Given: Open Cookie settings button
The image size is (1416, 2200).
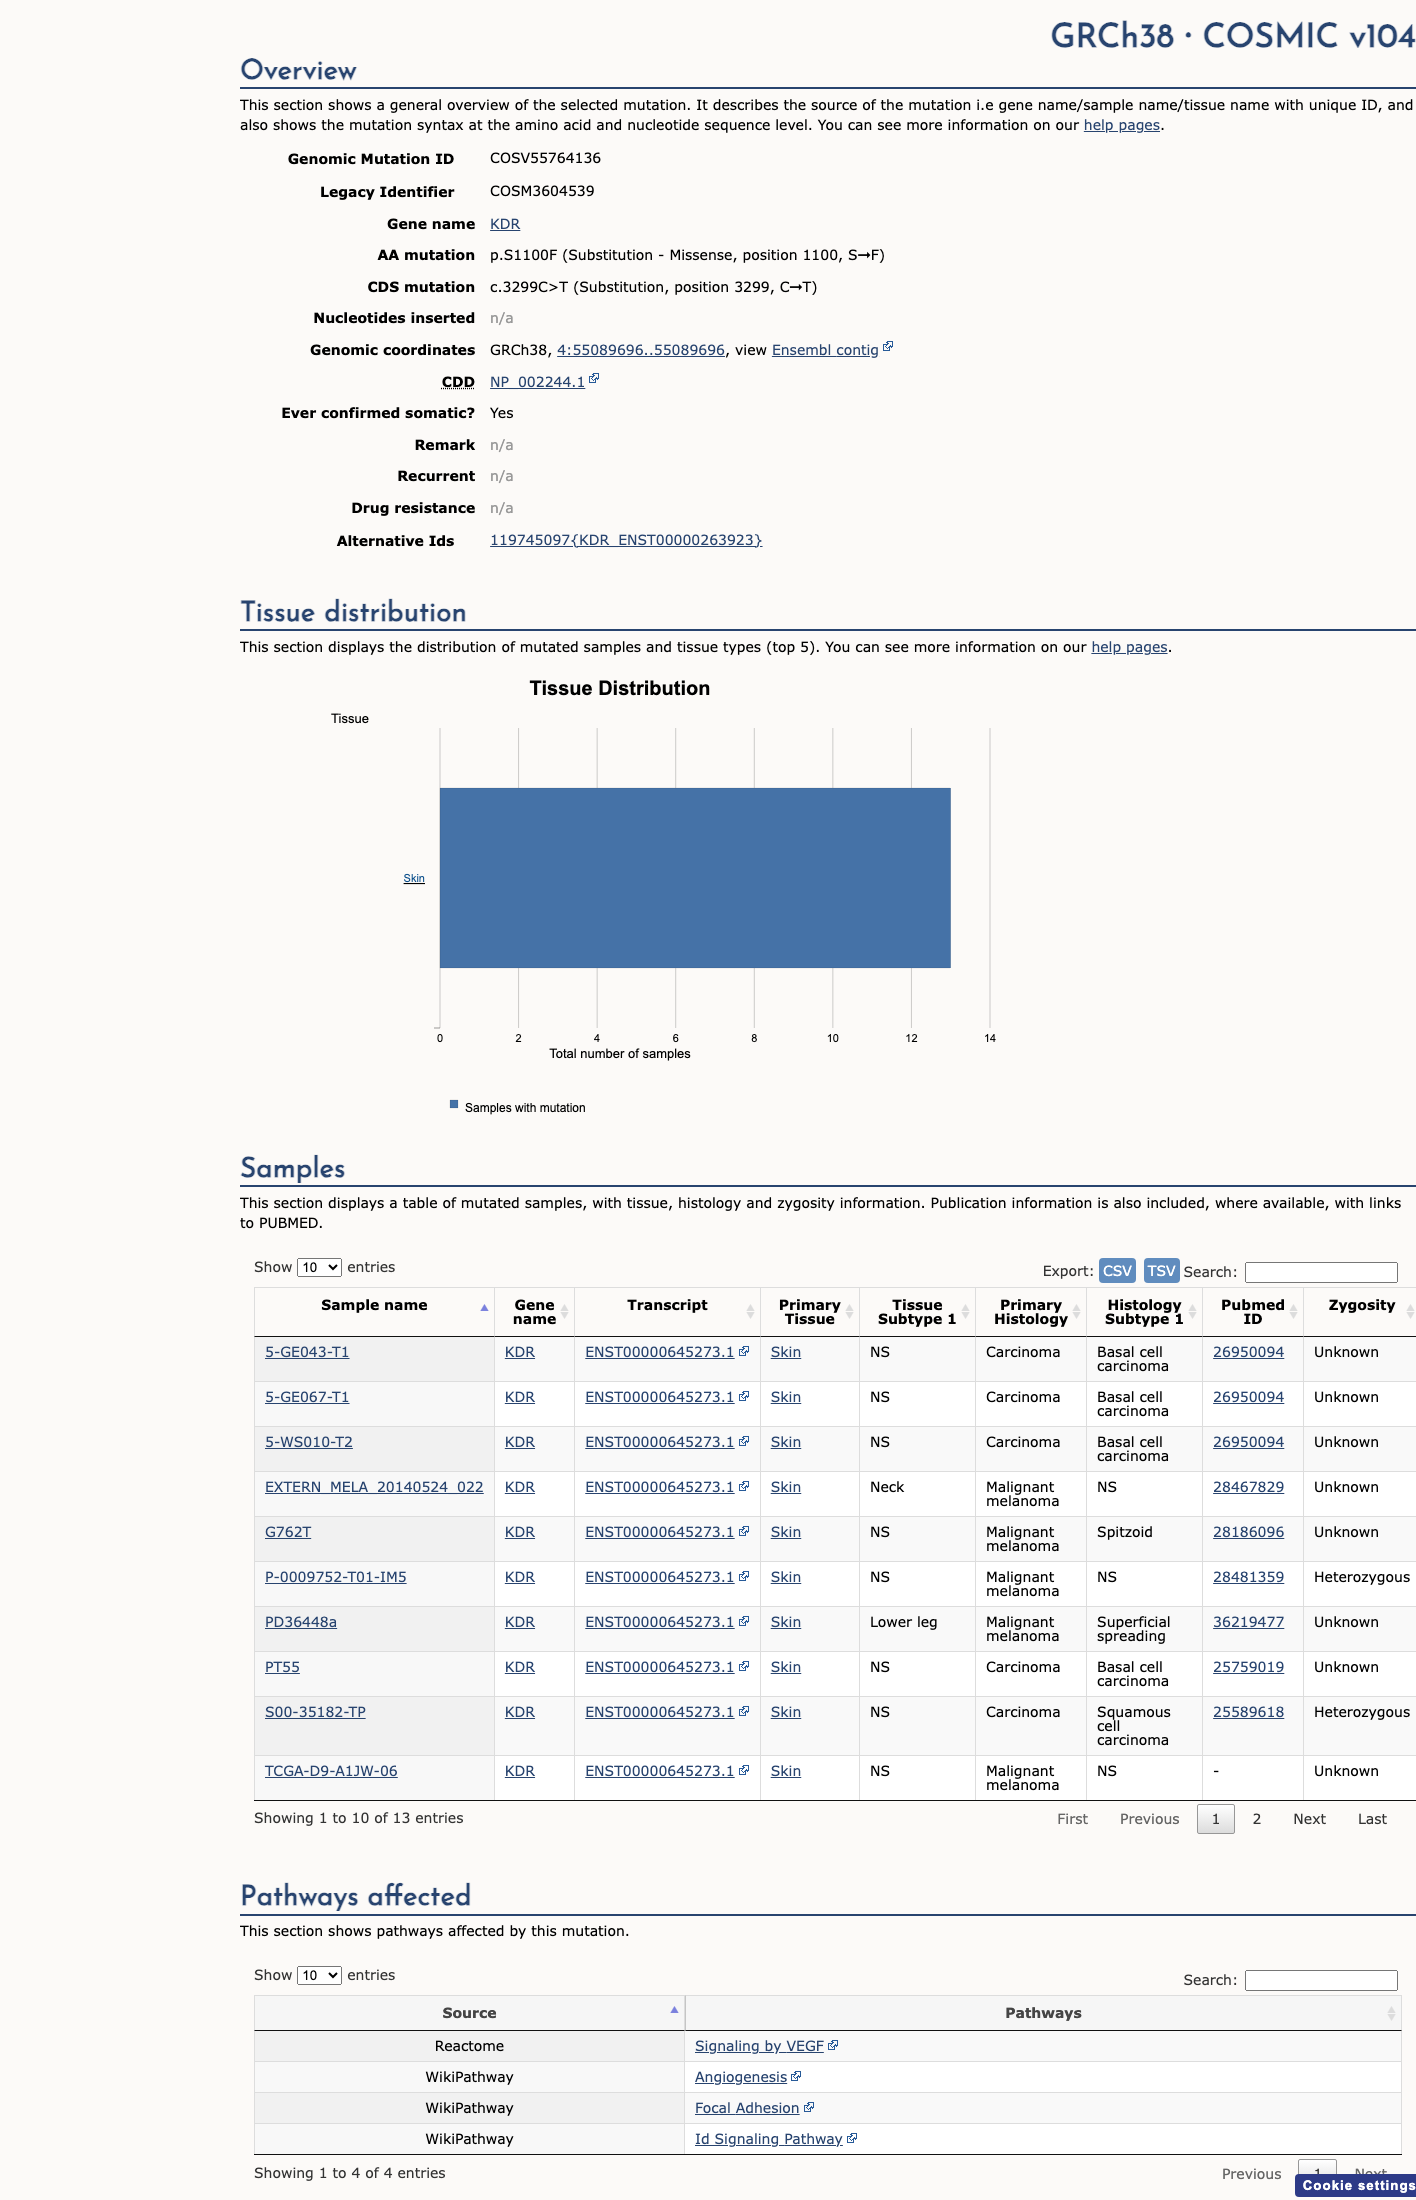Looking at the screenshot, I should (1356, 2185).
